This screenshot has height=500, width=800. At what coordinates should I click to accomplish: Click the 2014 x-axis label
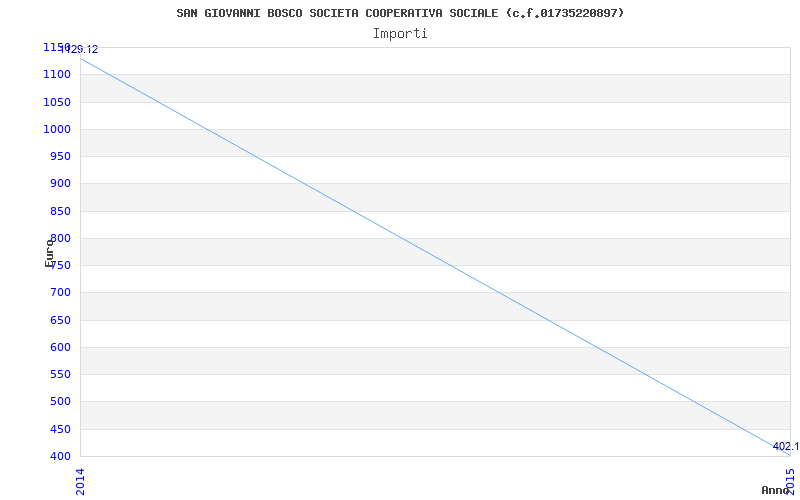click(80, 481)
